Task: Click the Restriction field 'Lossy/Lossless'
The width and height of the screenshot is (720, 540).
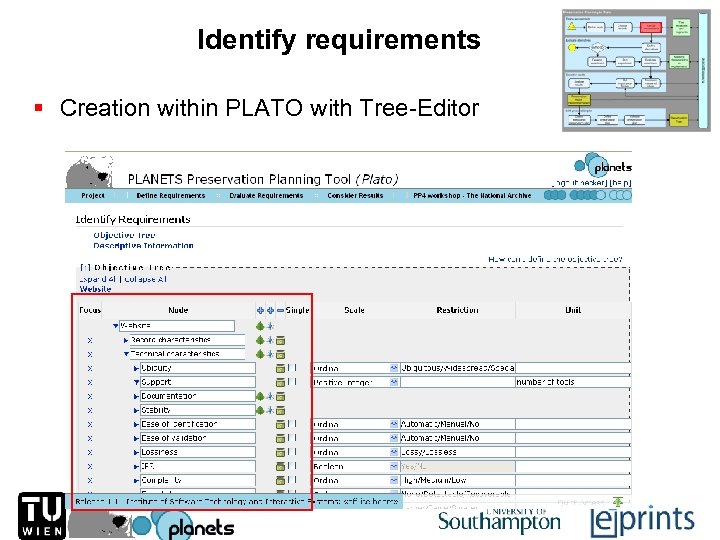Action: click(x=457, y=452)
